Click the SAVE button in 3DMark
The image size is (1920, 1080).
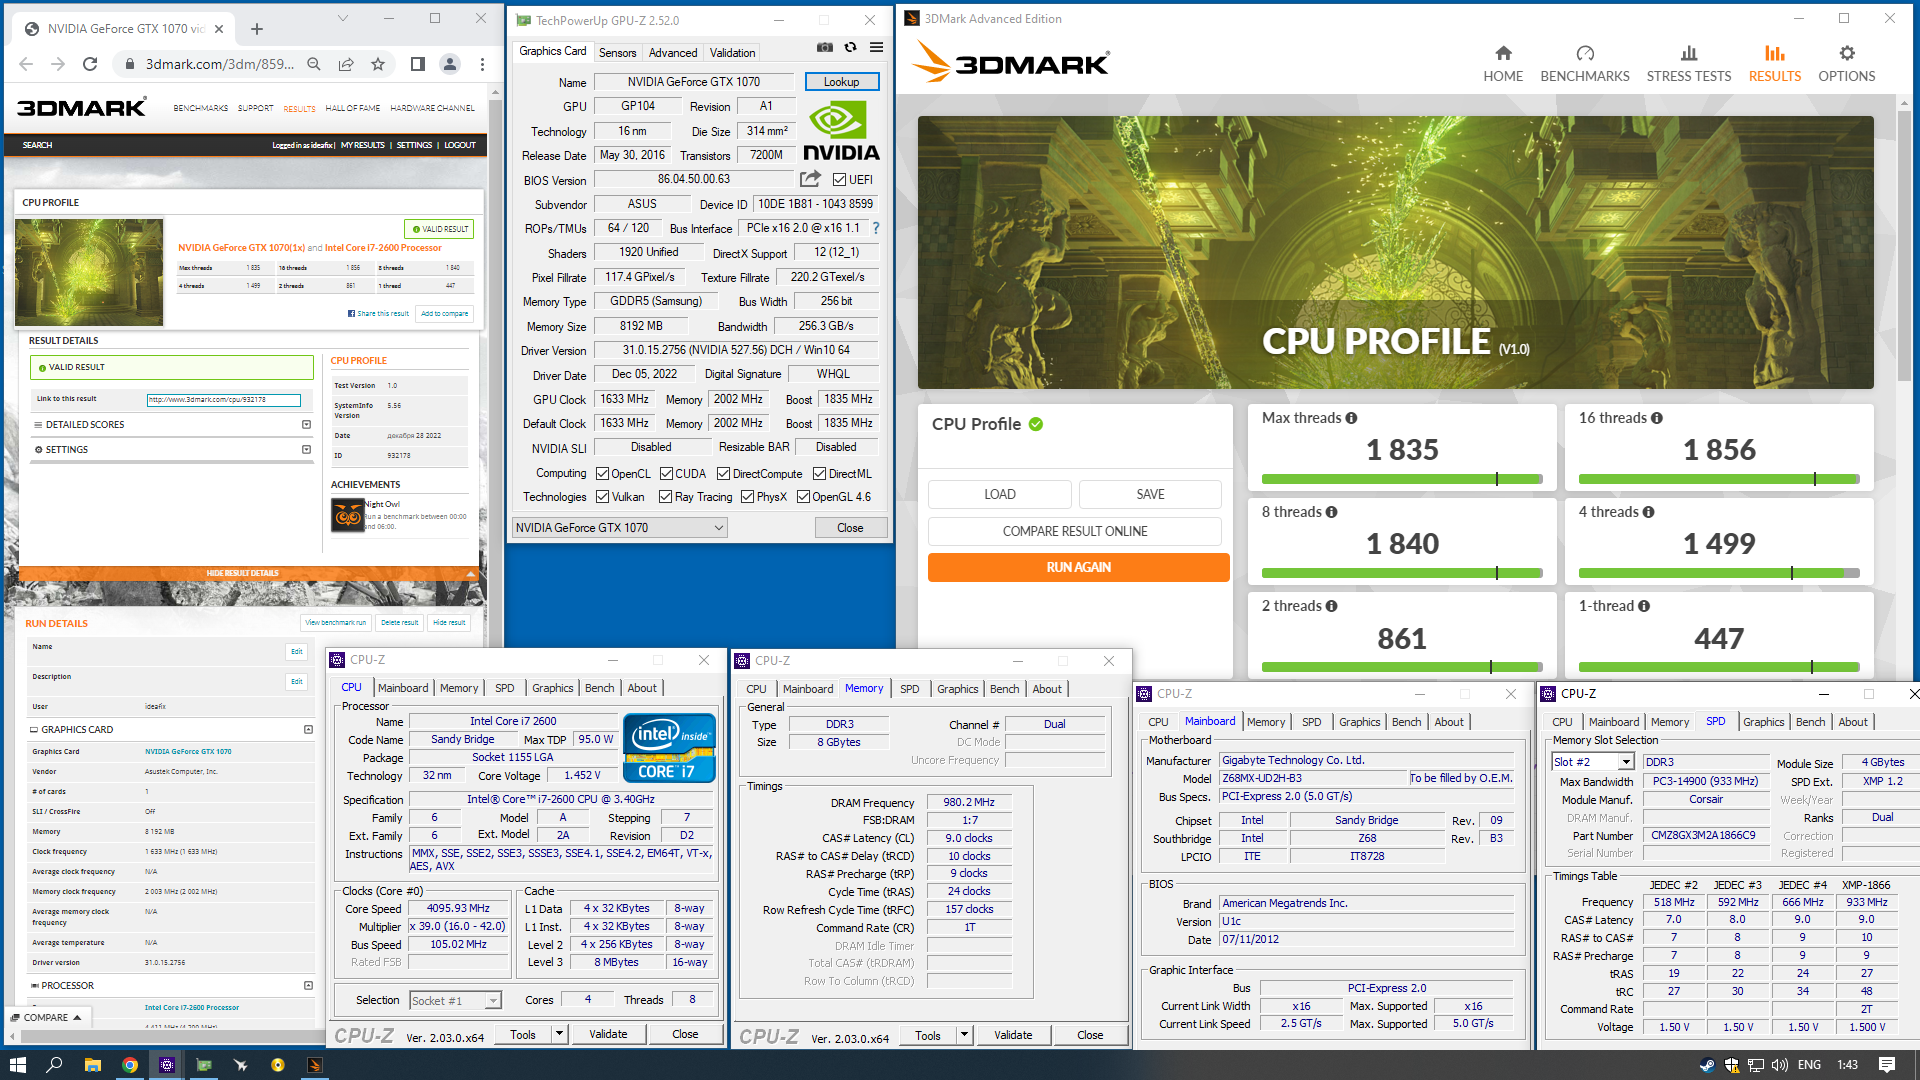(1150, 494)
